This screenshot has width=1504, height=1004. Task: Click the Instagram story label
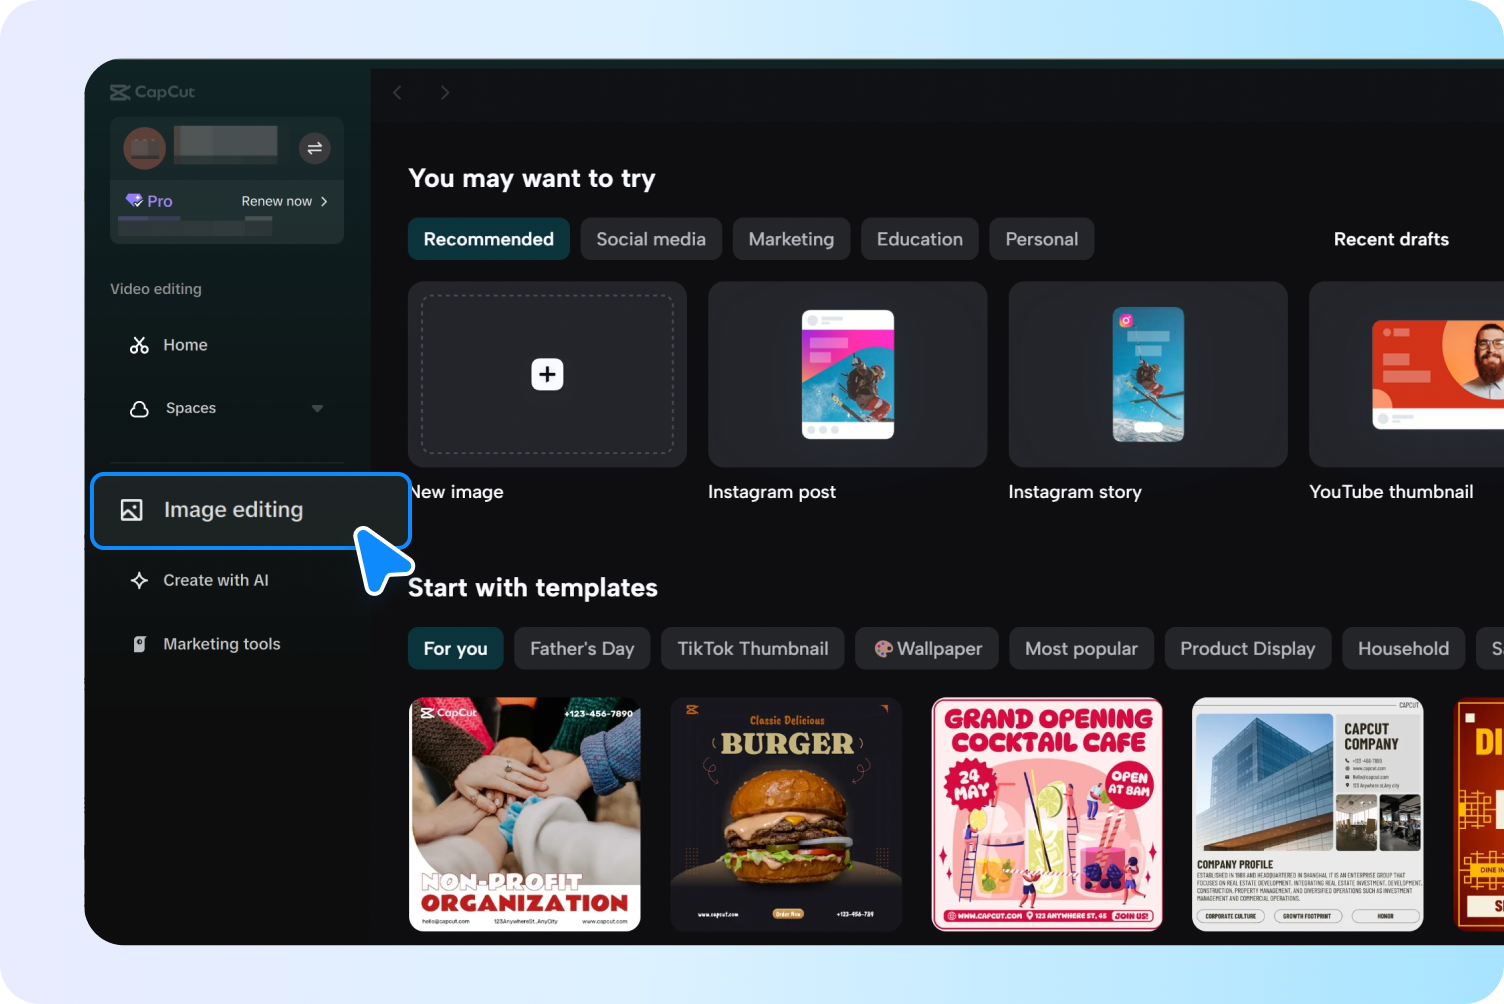coord(1075,492)
